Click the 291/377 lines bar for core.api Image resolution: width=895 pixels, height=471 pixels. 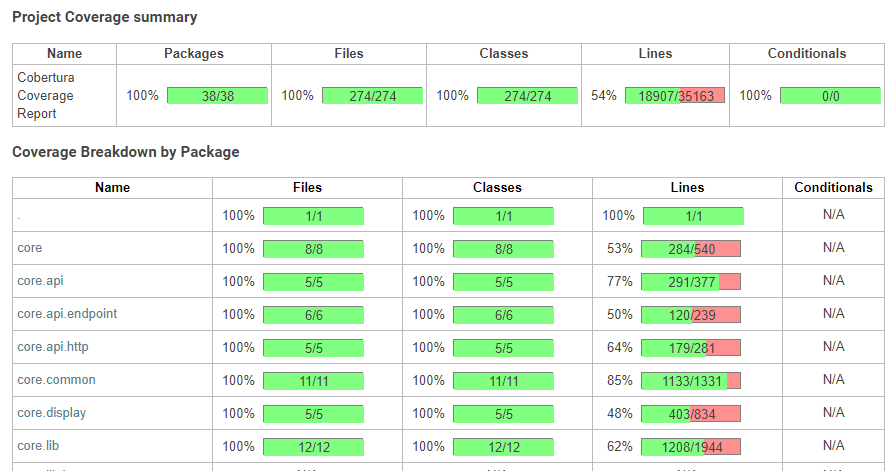coord(691,281)
